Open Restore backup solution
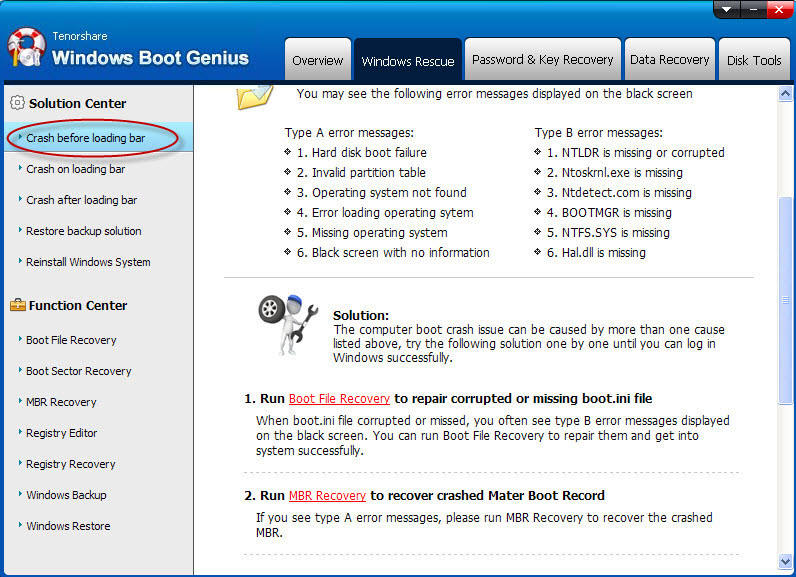 coord(84,231)
